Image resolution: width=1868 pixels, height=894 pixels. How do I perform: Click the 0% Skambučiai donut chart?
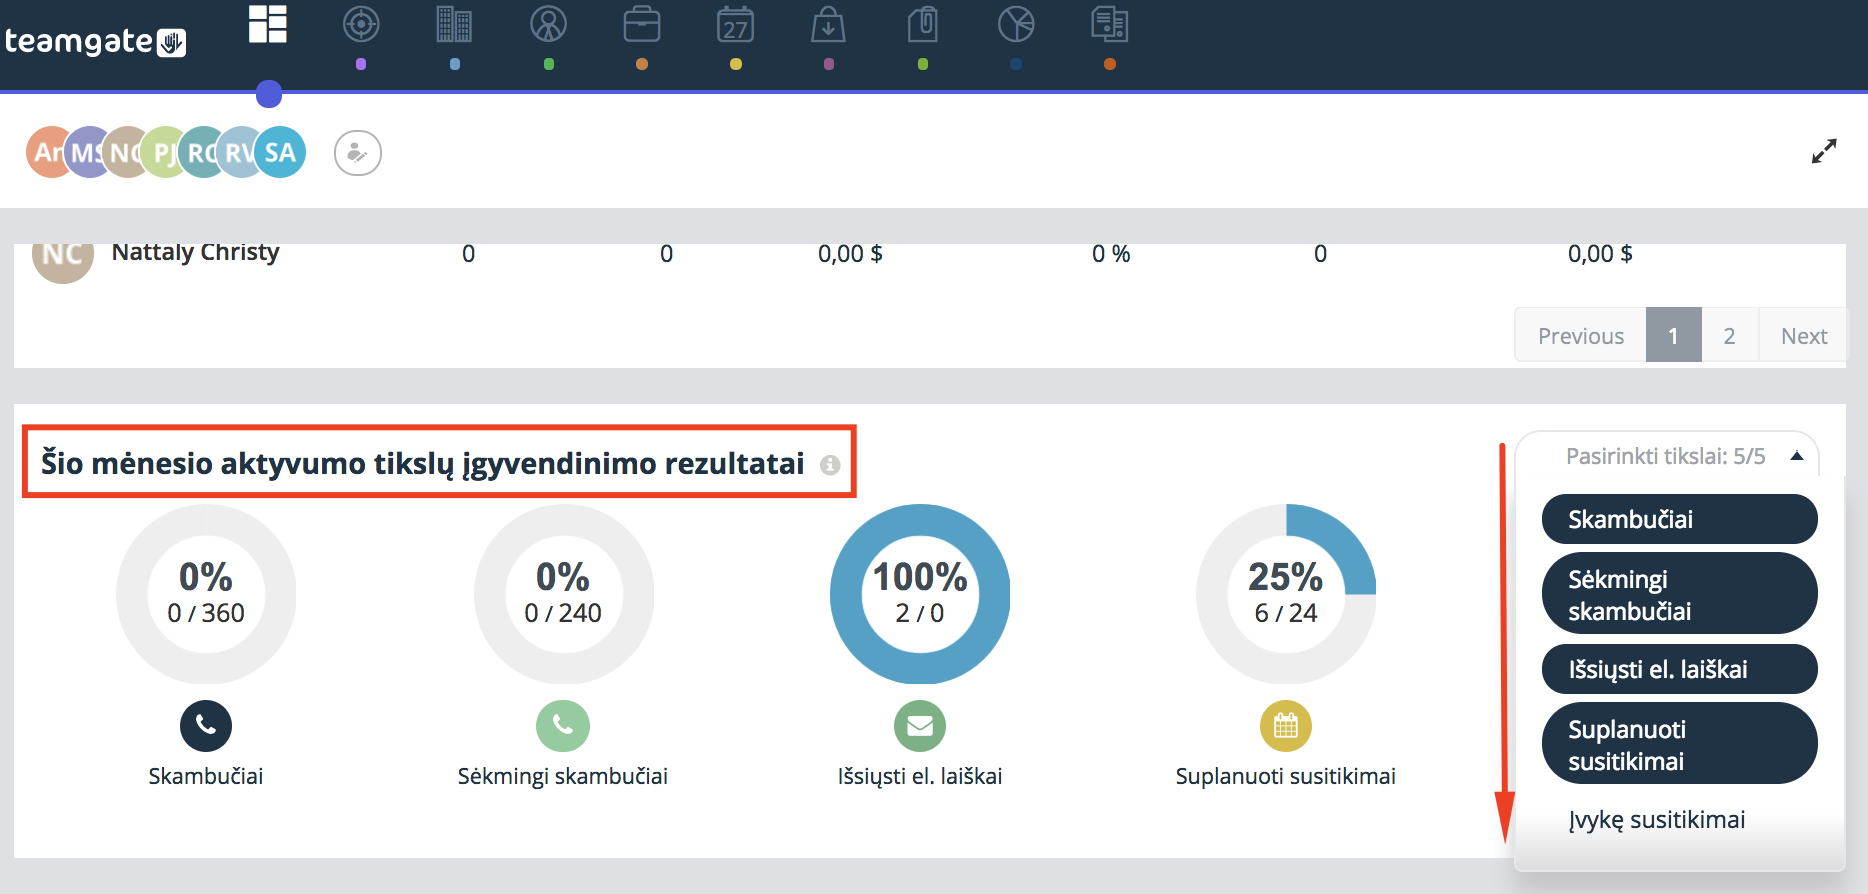206,594
